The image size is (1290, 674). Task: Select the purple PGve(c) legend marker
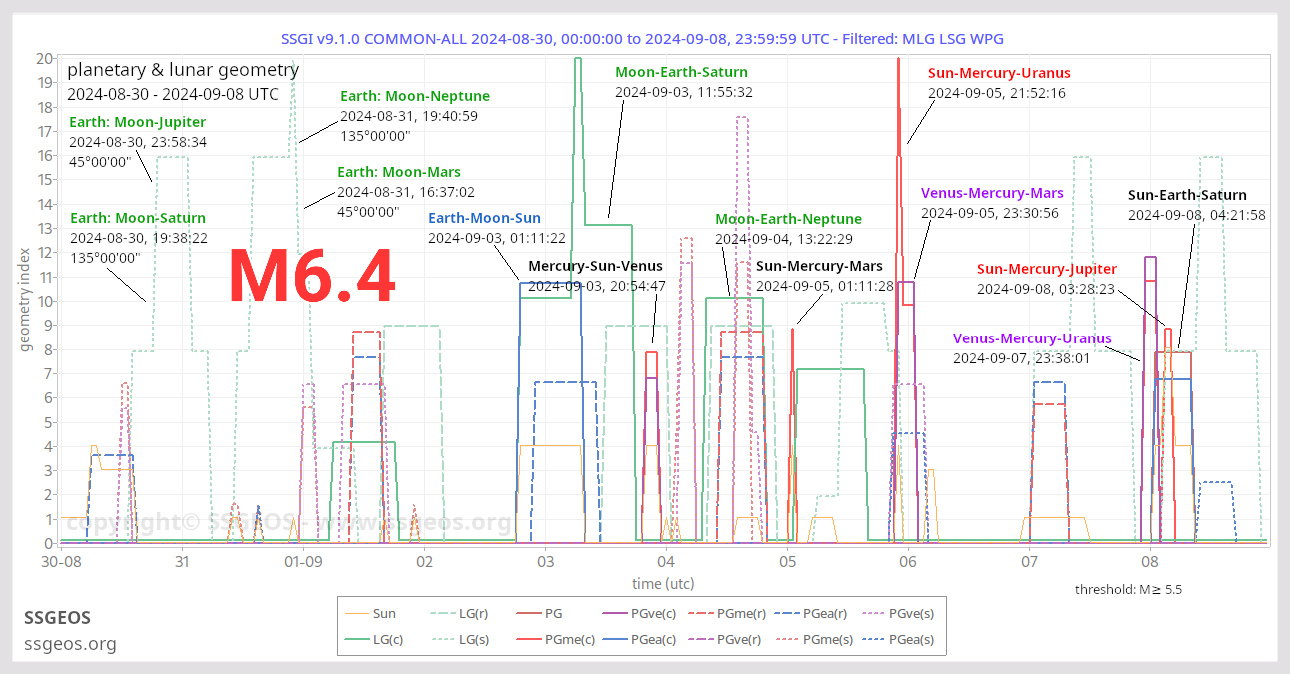(x=616, y=613)
